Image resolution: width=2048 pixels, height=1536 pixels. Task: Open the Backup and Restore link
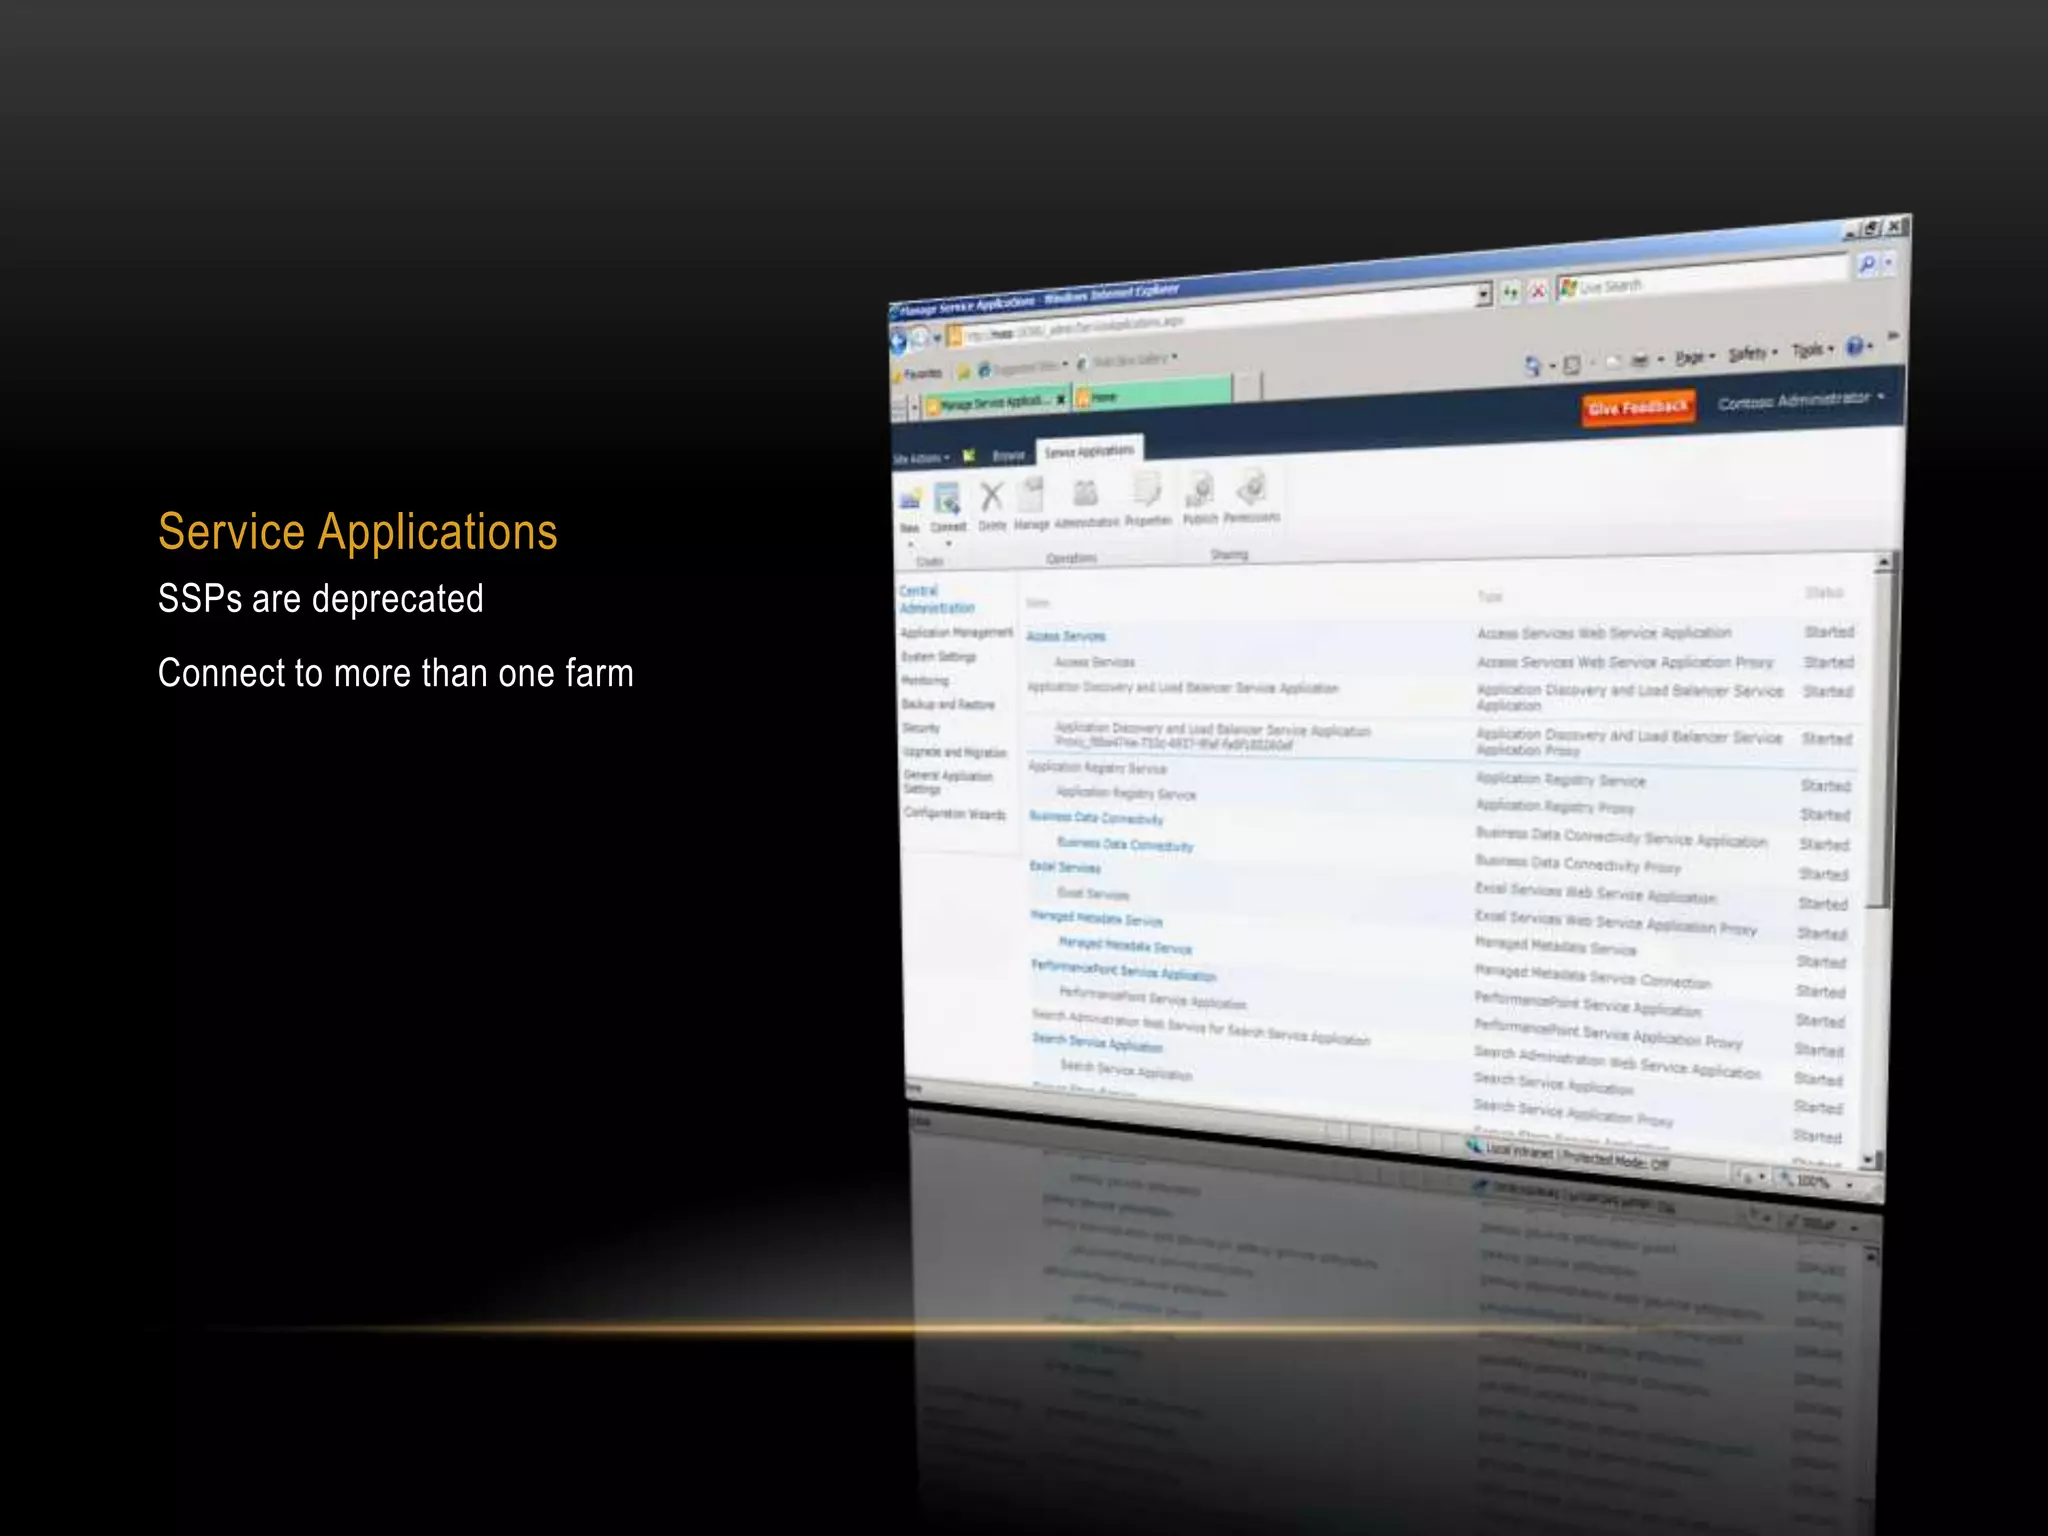click(x=948, y=704)
